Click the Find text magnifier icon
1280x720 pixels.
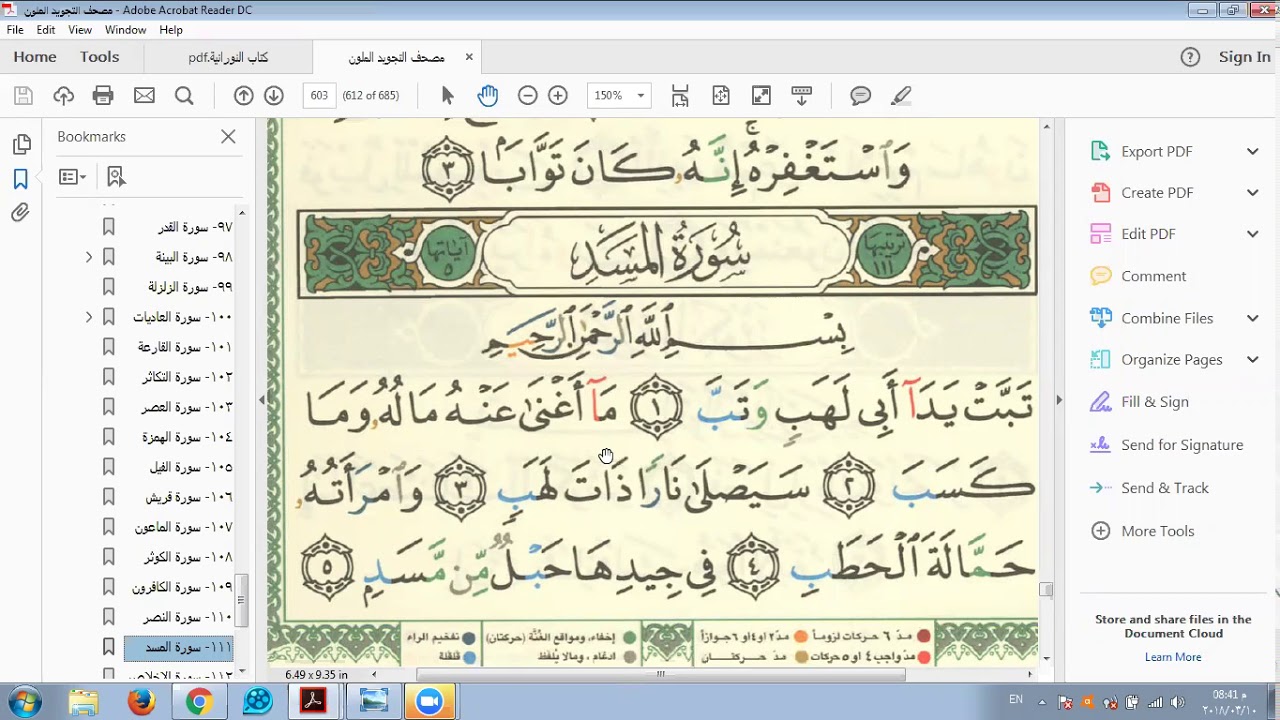[x=184, y=96]
